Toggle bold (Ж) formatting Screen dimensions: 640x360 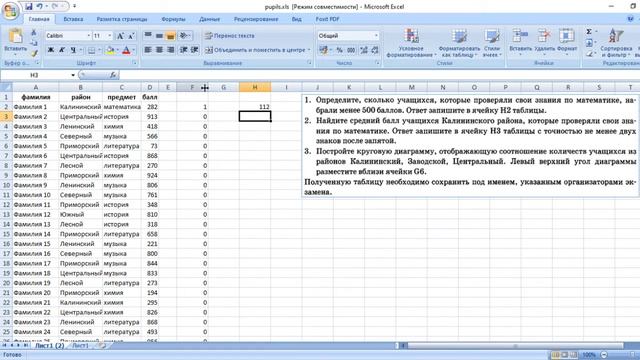51,50
